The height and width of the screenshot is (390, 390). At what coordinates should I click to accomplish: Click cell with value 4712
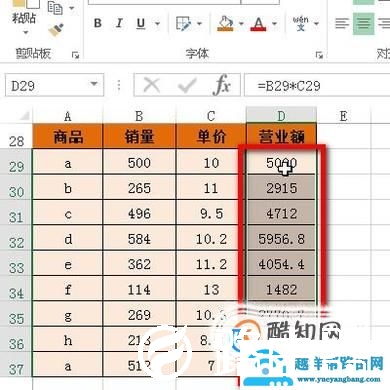click(281, 213)
